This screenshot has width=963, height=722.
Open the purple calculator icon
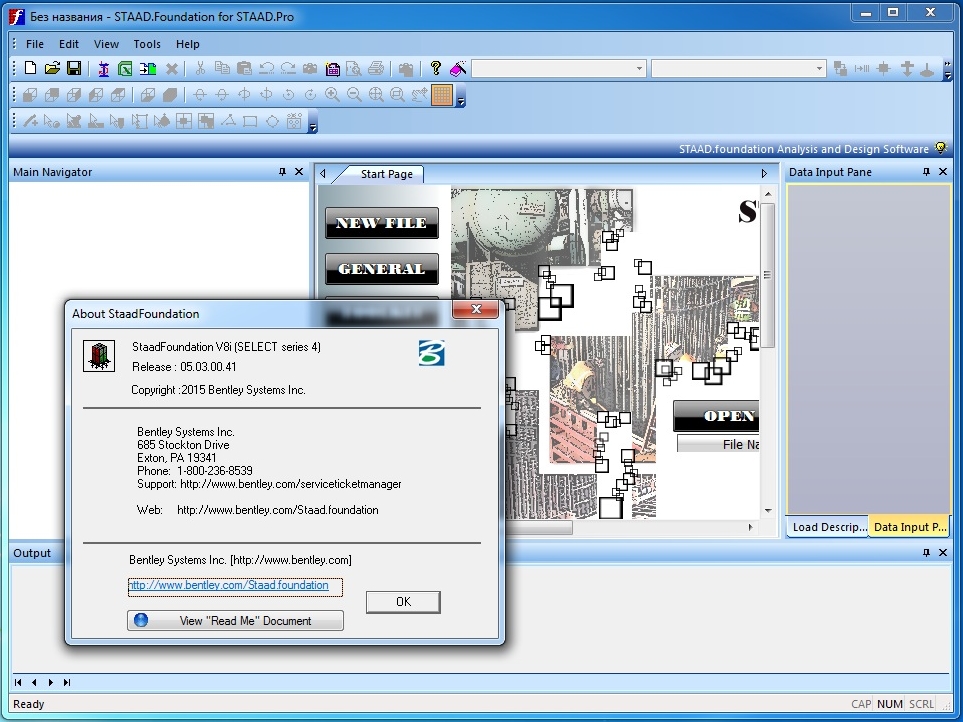pos(332,69)
